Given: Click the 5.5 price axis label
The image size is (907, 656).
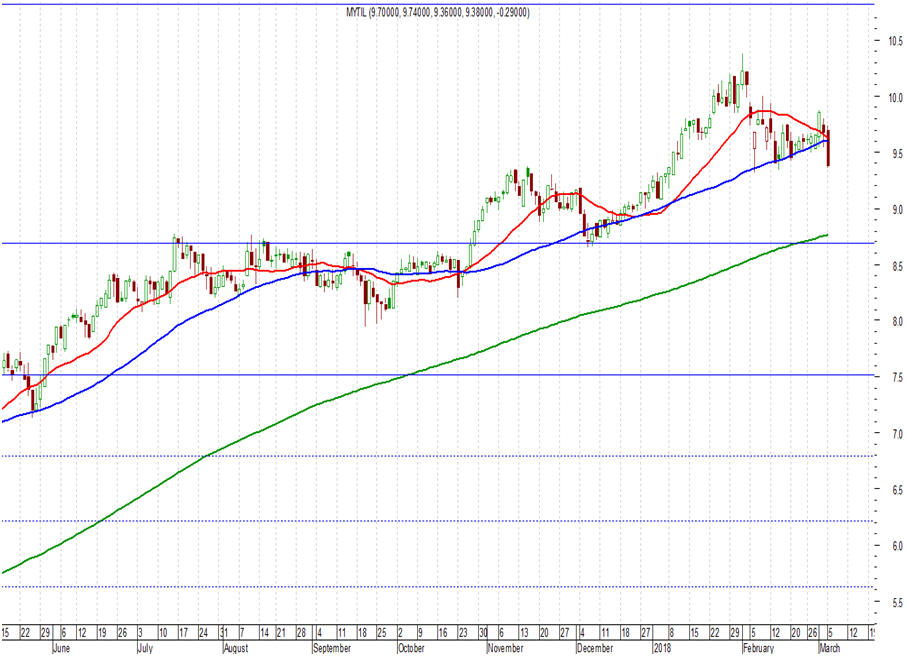Looking at the screenshot, I should click(897, 602).
